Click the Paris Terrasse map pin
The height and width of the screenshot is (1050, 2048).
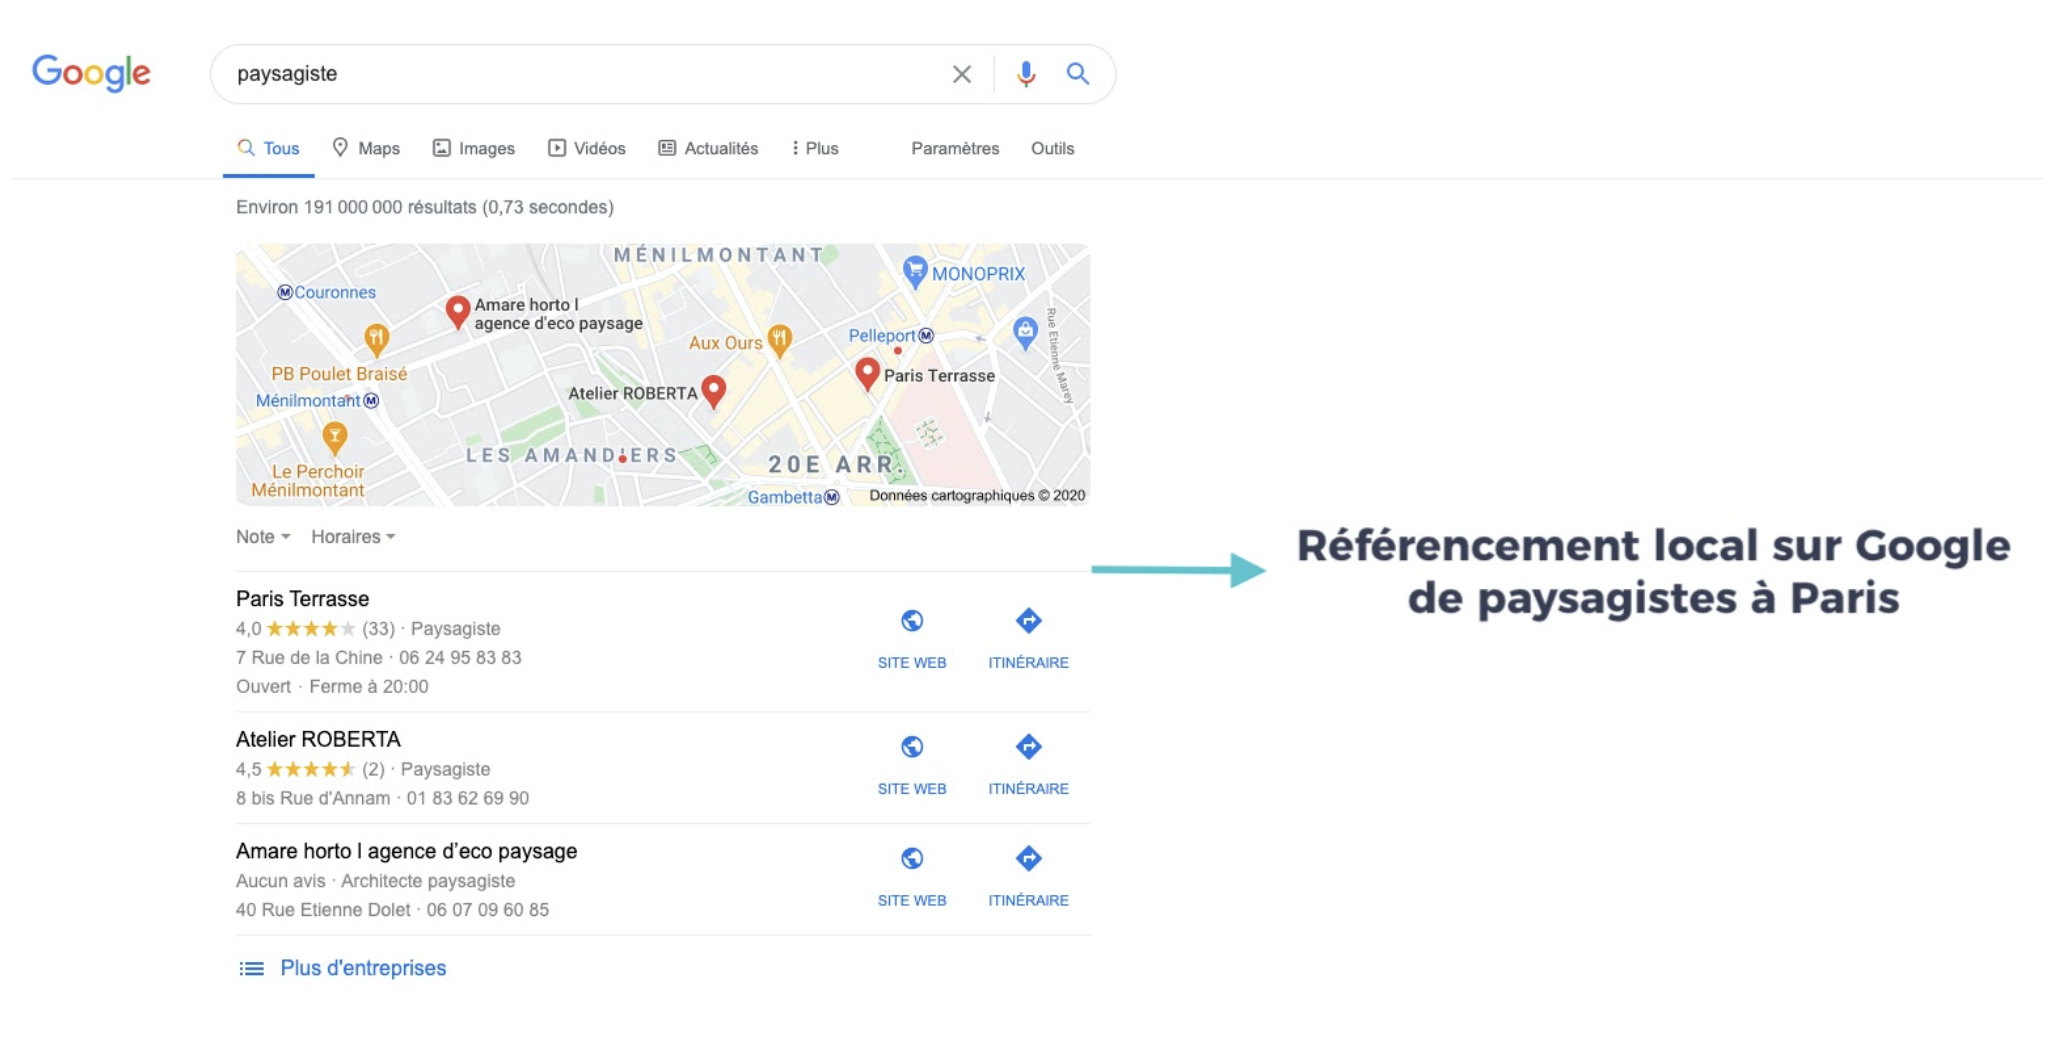[x=867, y=374]
